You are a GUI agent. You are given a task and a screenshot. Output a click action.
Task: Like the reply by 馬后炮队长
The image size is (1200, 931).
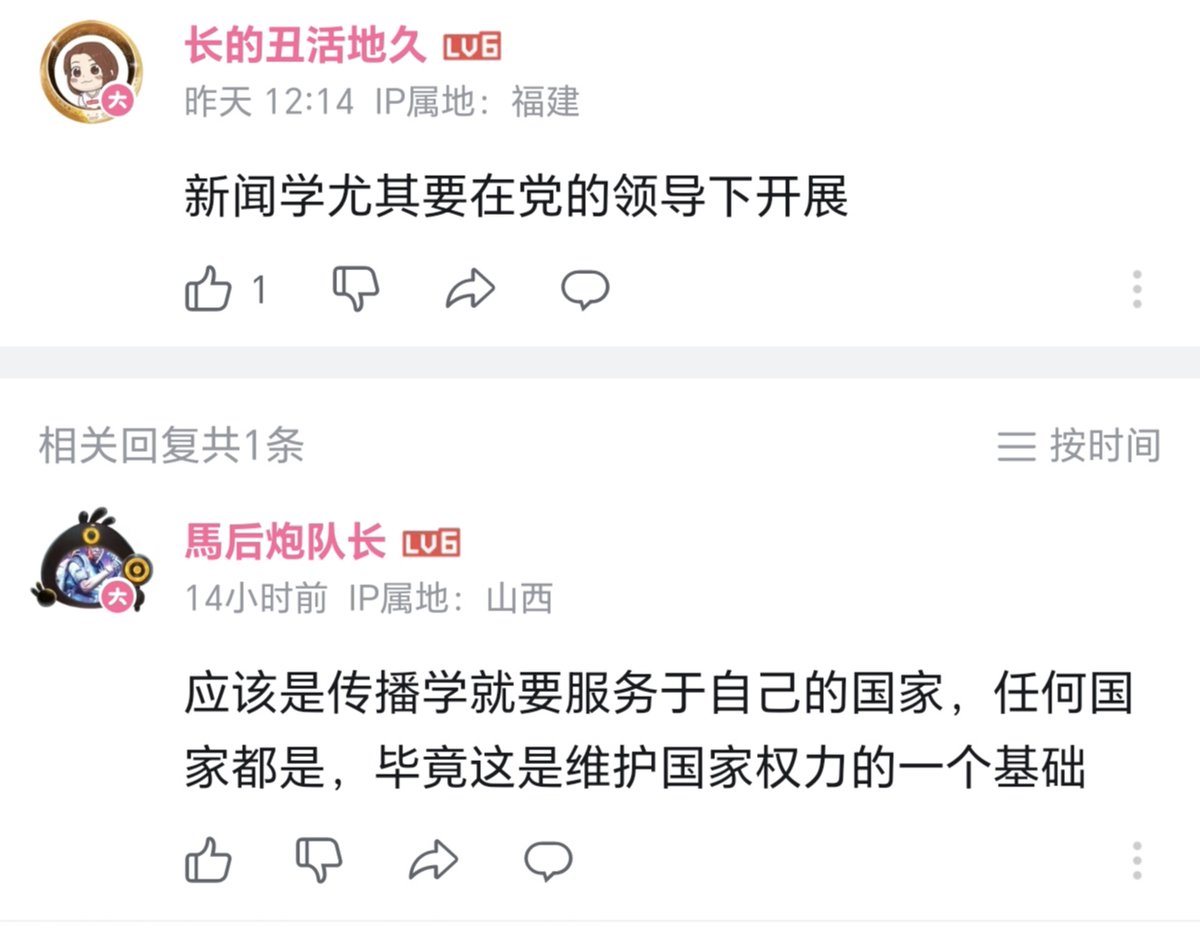(x=209, y=860)
